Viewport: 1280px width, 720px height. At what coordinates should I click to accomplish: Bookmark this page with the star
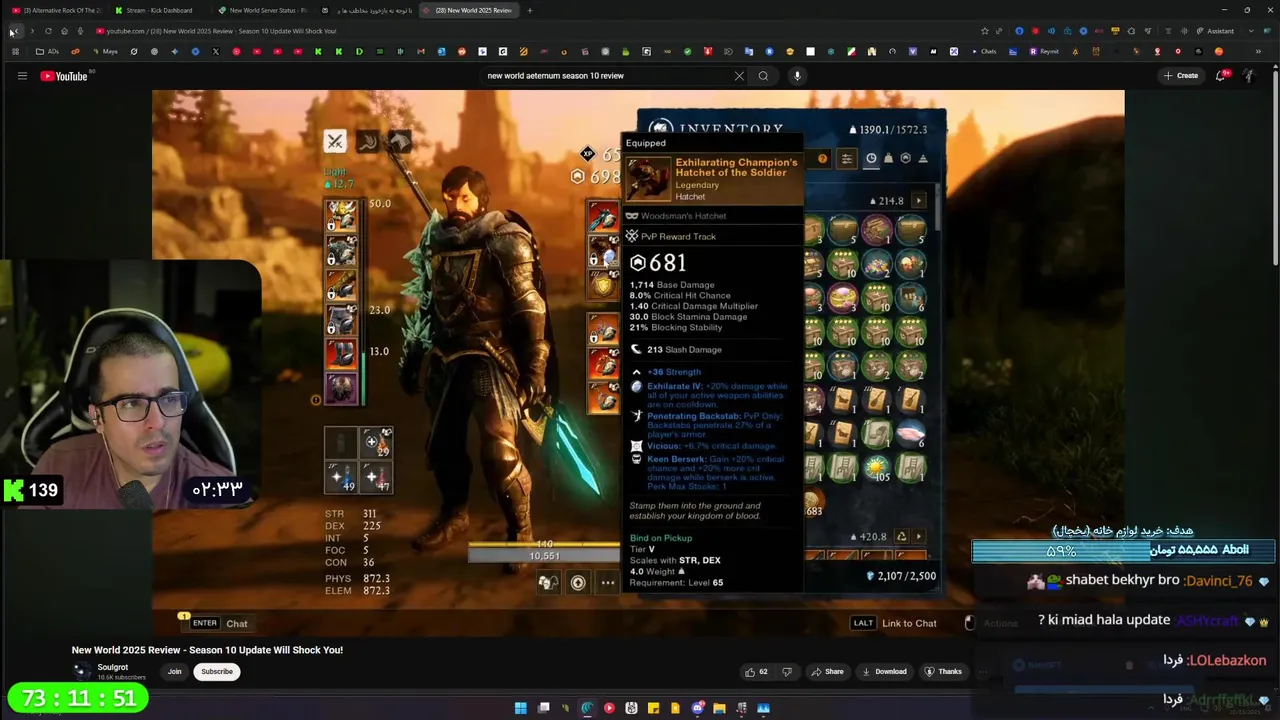coord(985,31)
